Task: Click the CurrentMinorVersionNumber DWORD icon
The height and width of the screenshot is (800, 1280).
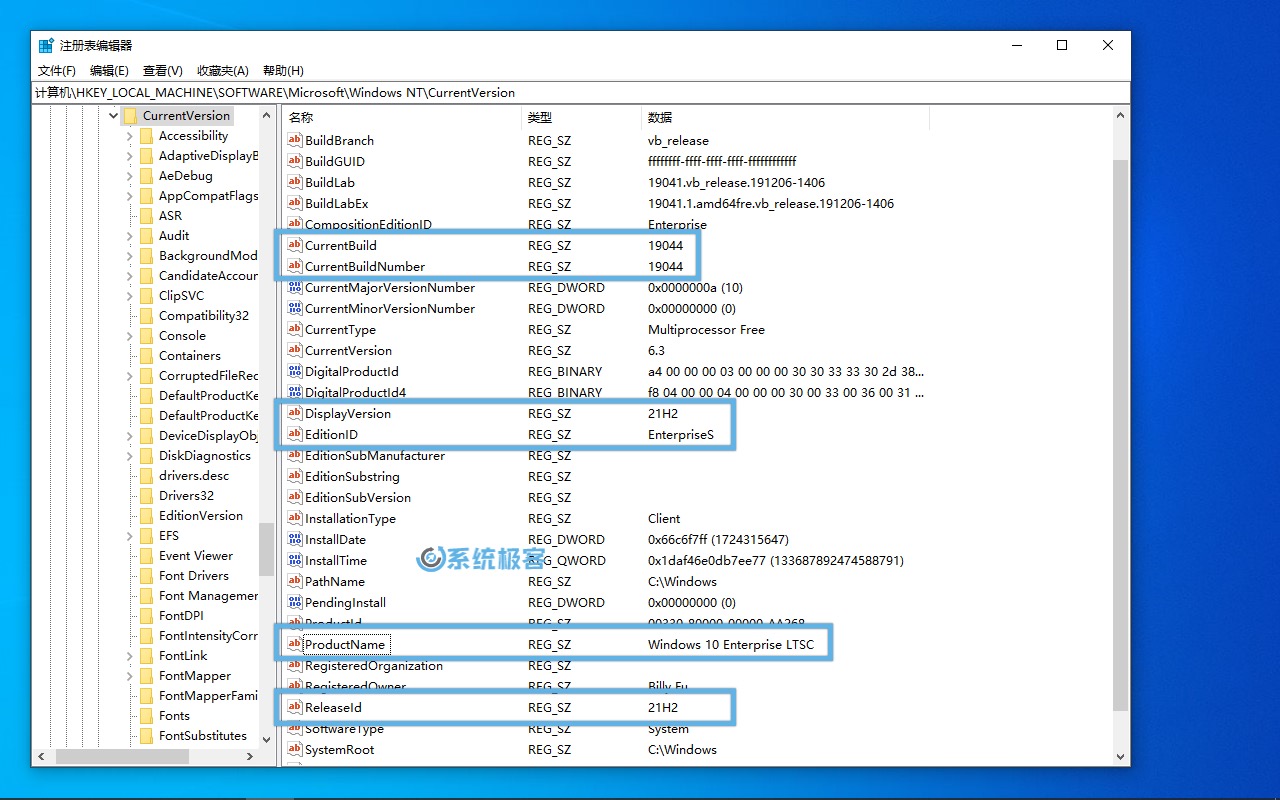Action: click(x=295, y=309)
